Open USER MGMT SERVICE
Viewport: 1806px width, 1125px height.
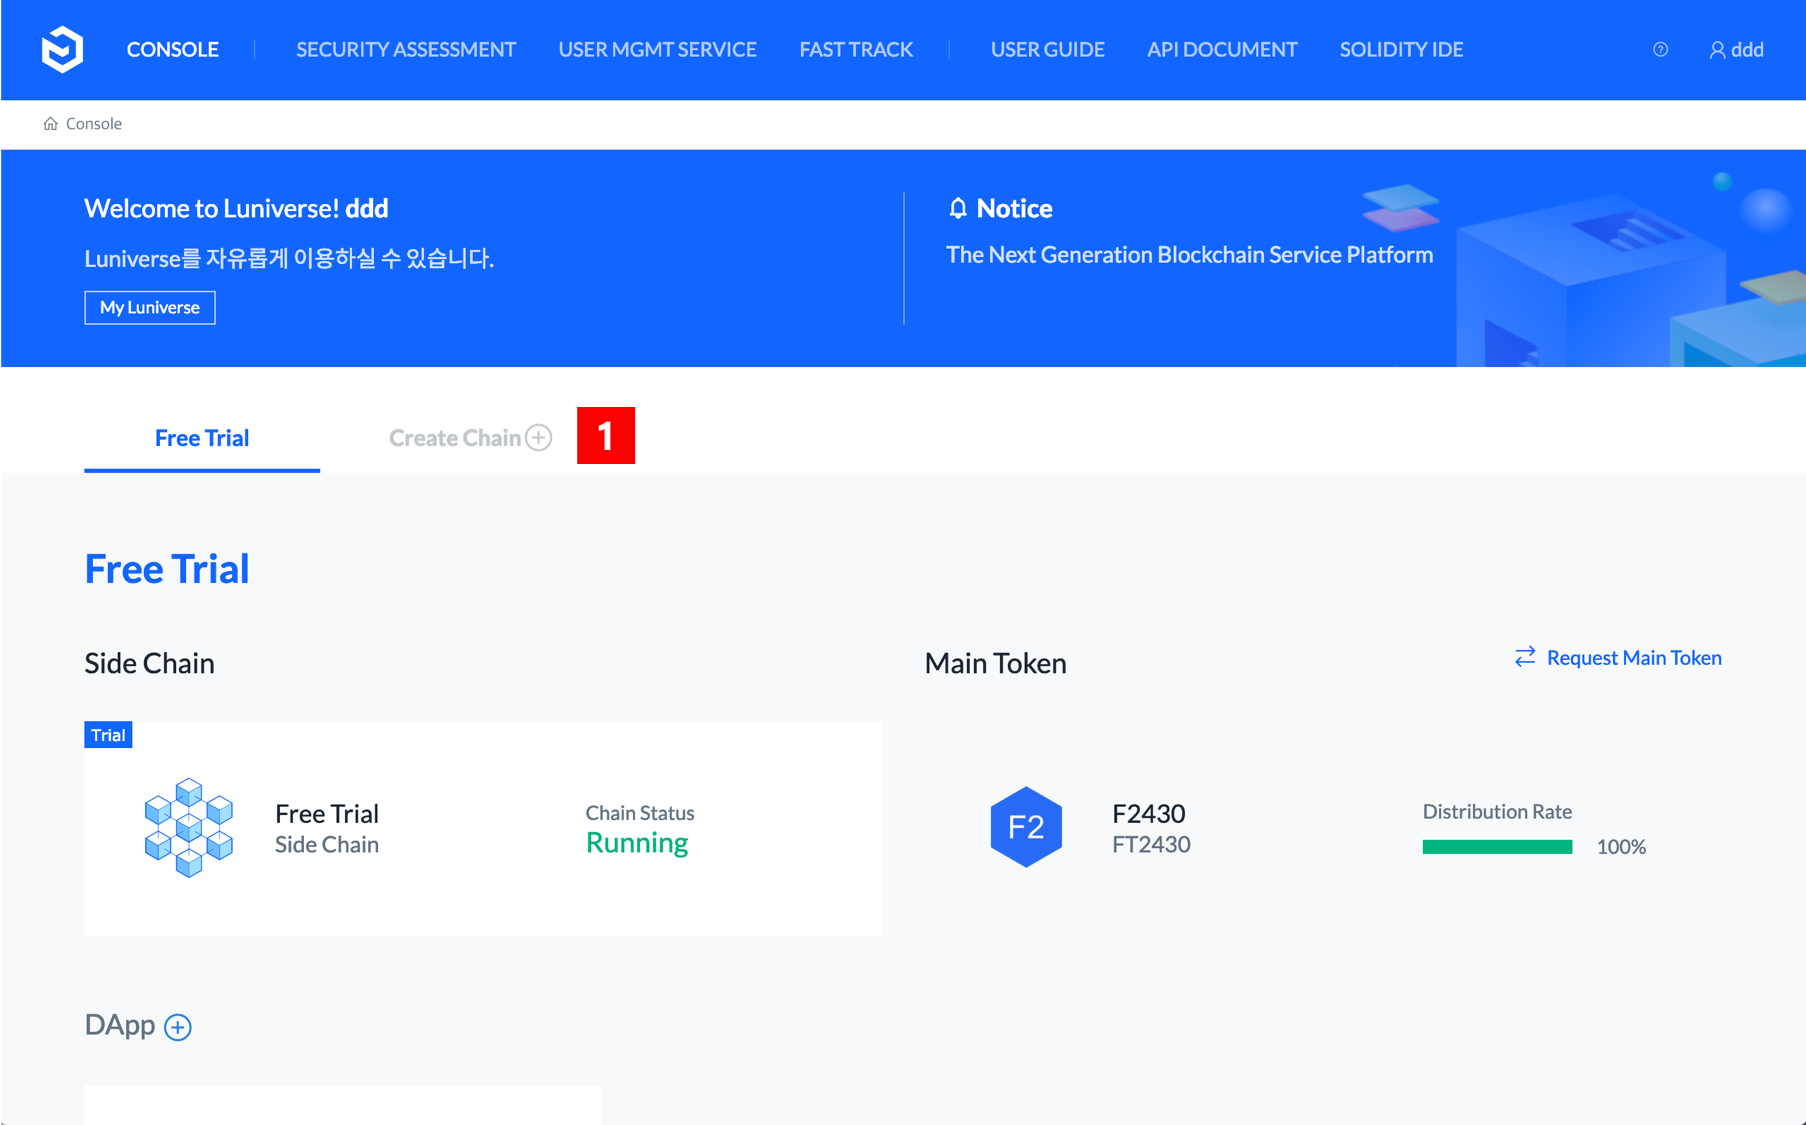(657, 49)
